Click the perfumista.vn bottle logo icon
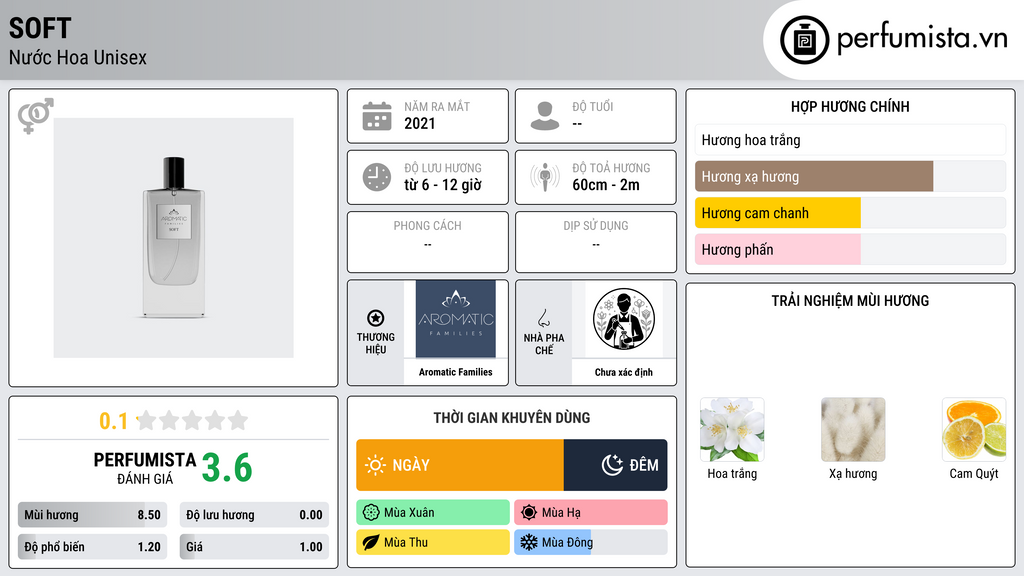Image resolution: width=1024 pixels, height=576 pixels. [x=804, y=40]
